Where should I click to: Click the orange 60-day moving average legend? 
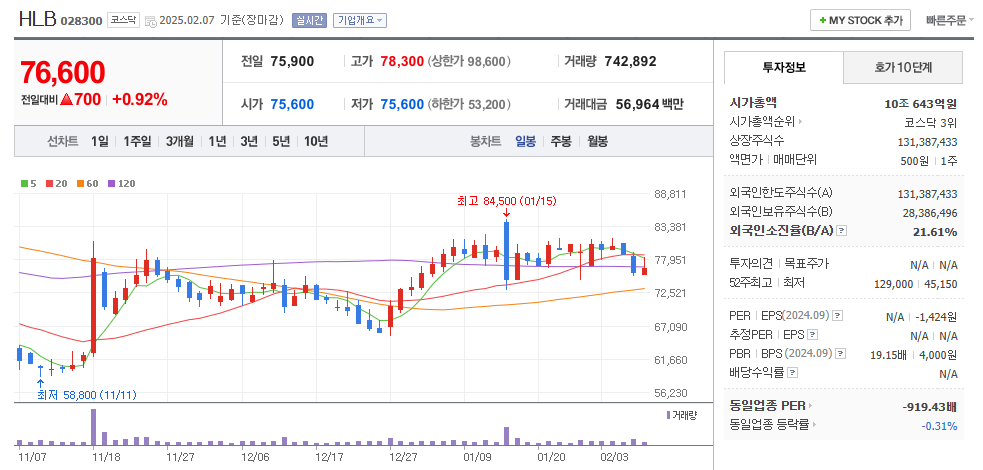88,184
